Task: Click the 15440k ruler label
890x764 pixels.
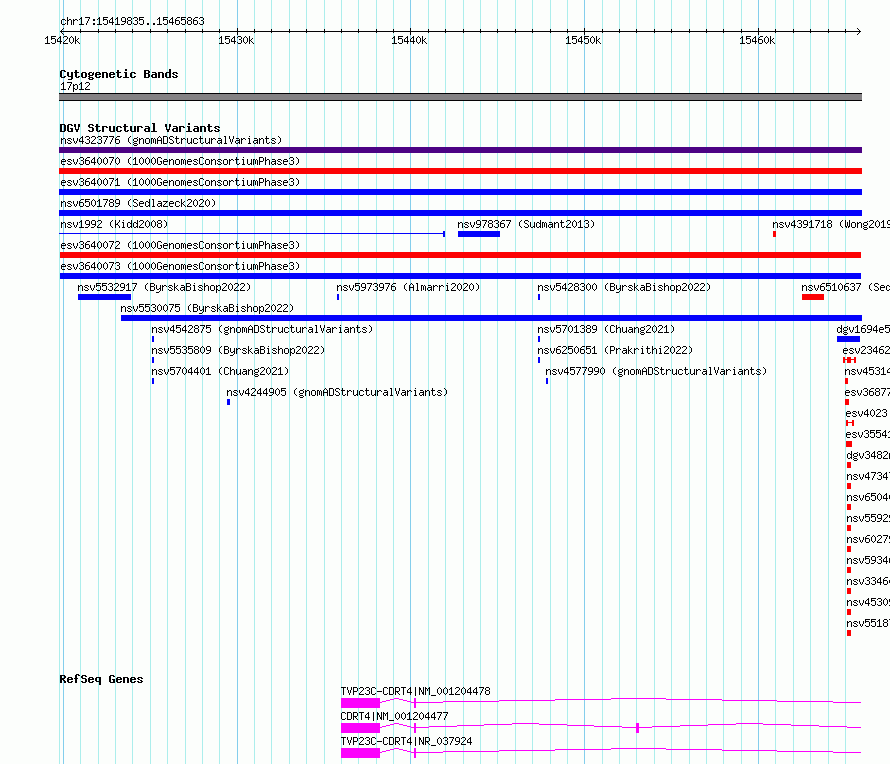Action: click(409, 40)
